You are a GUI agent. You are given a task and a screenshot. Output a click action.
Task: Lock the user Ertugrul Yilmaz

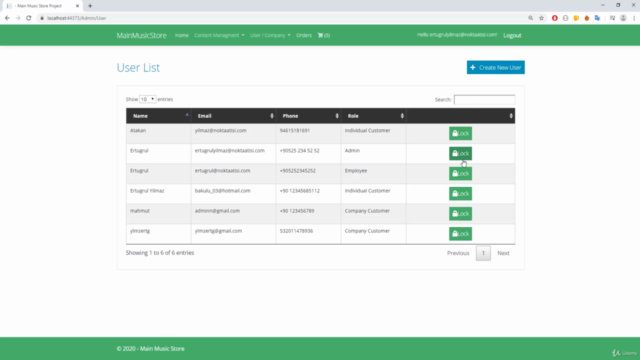pyautogui.click(x=460, y=193)
